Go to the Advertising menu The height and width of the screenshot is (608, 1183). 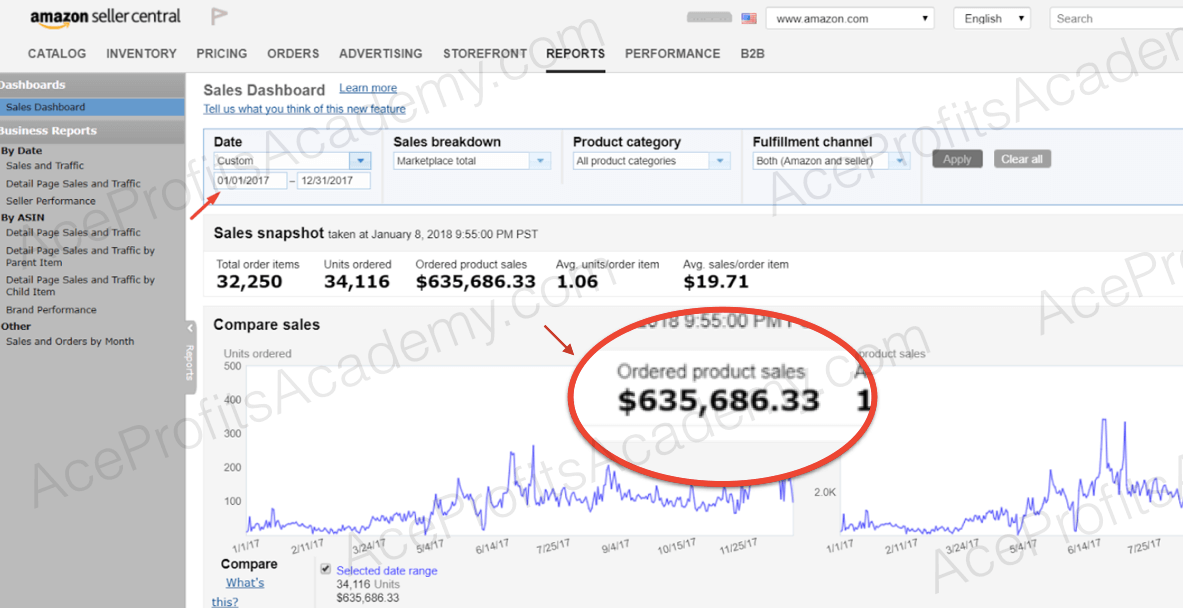380,54
